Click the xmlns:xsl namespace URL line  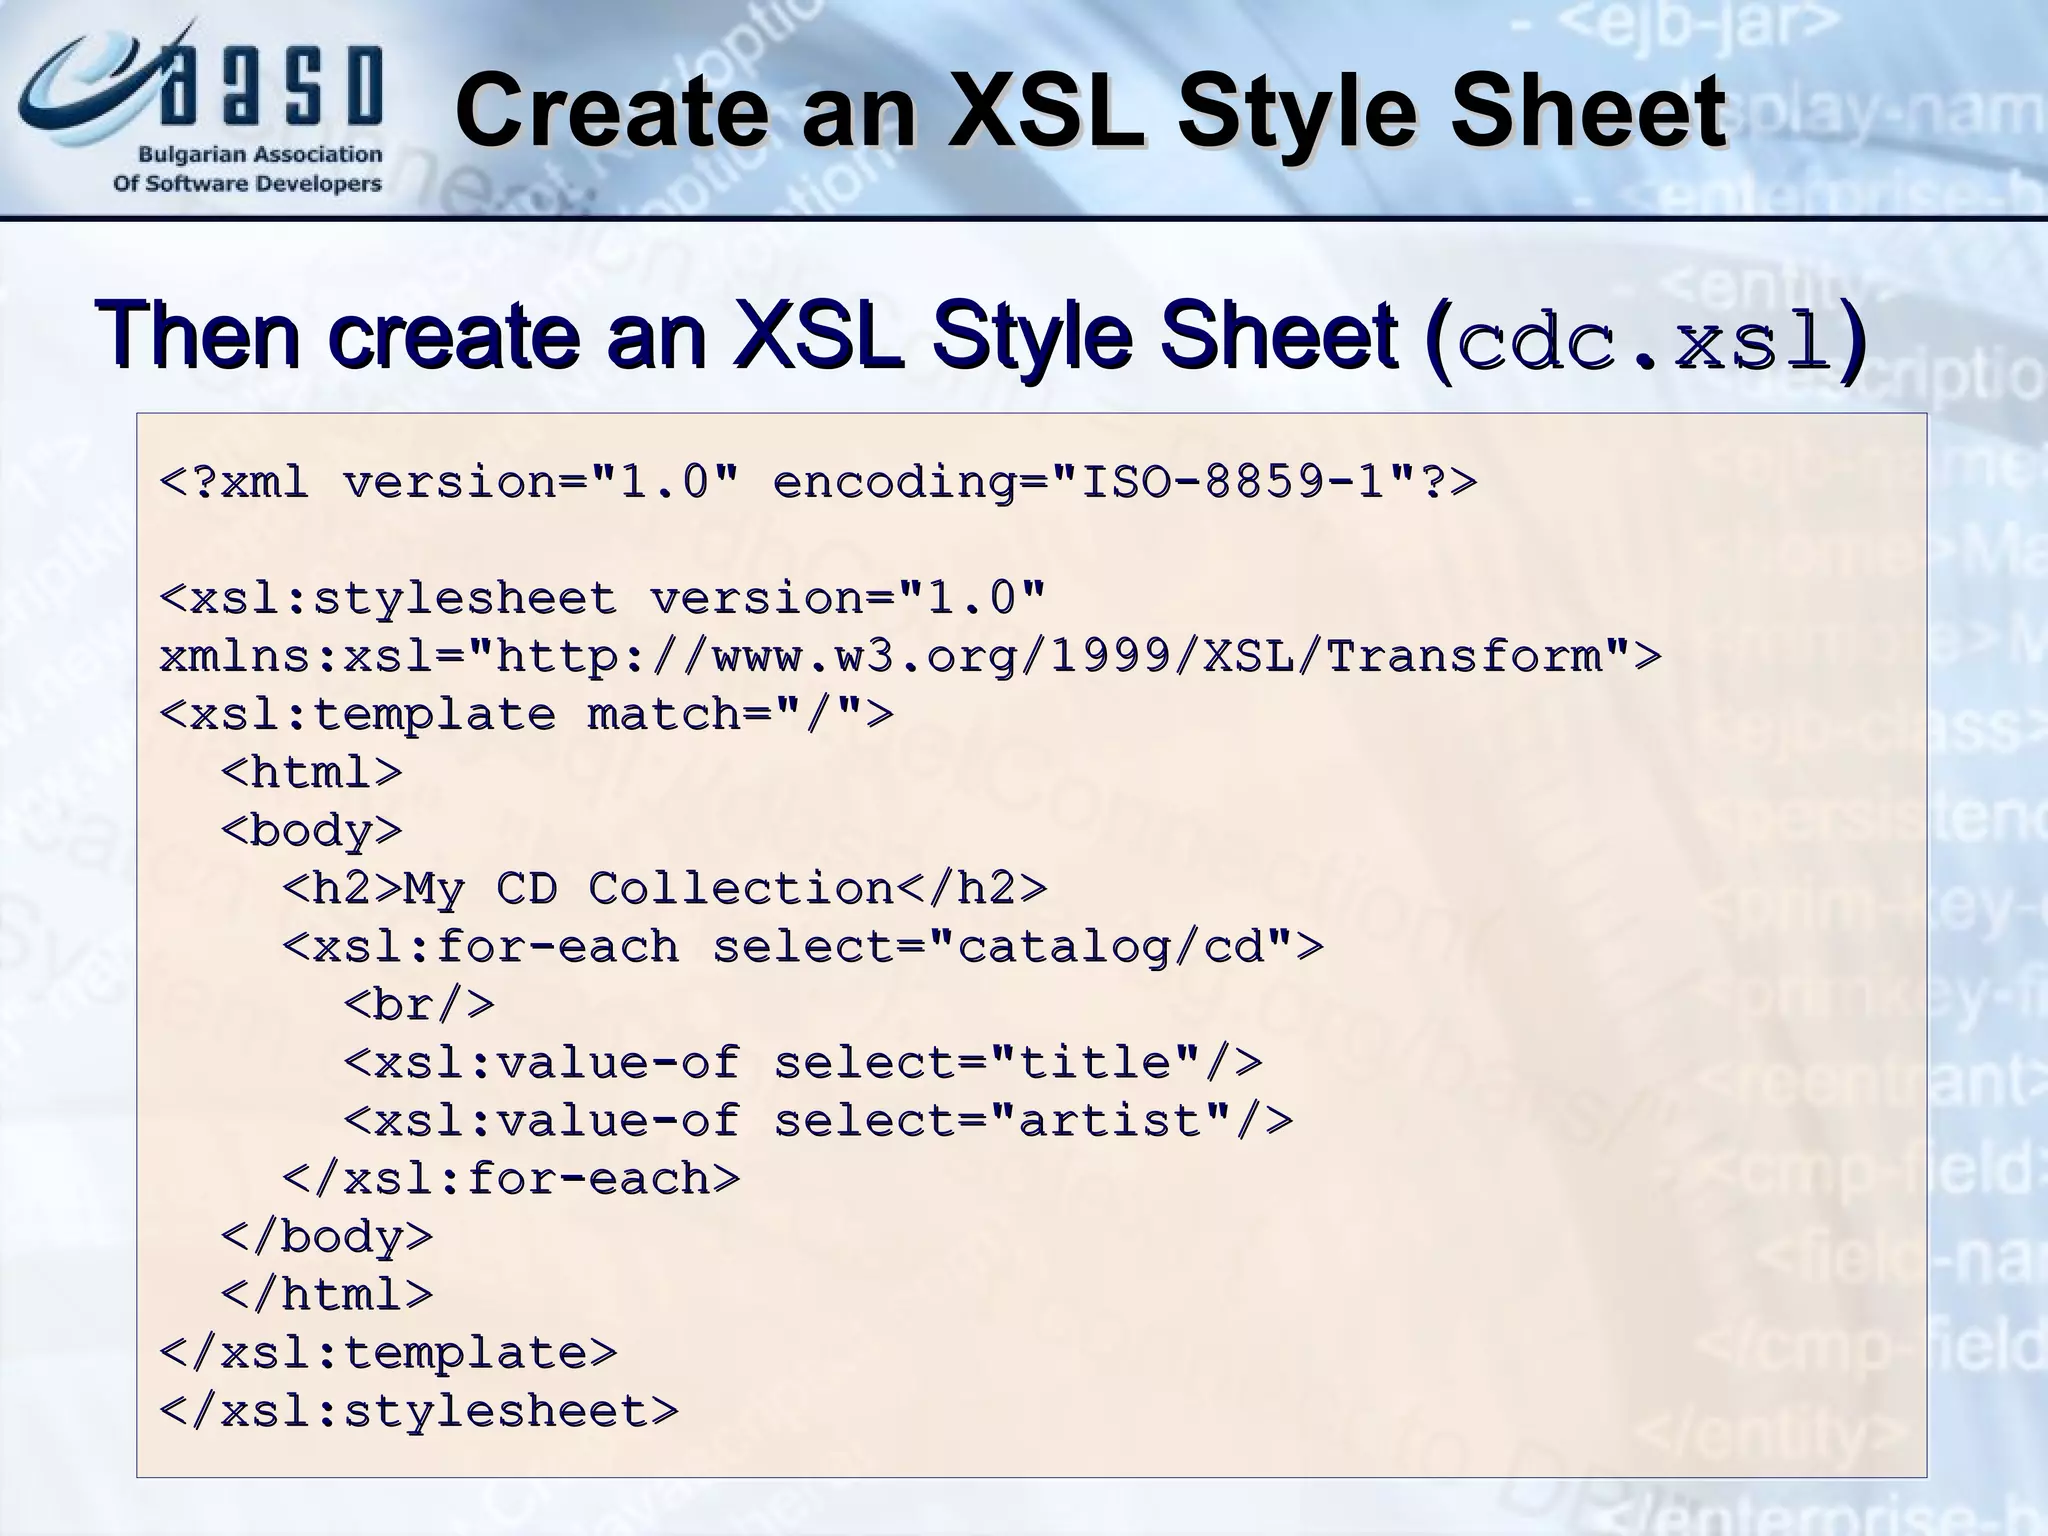pos(910,657)
